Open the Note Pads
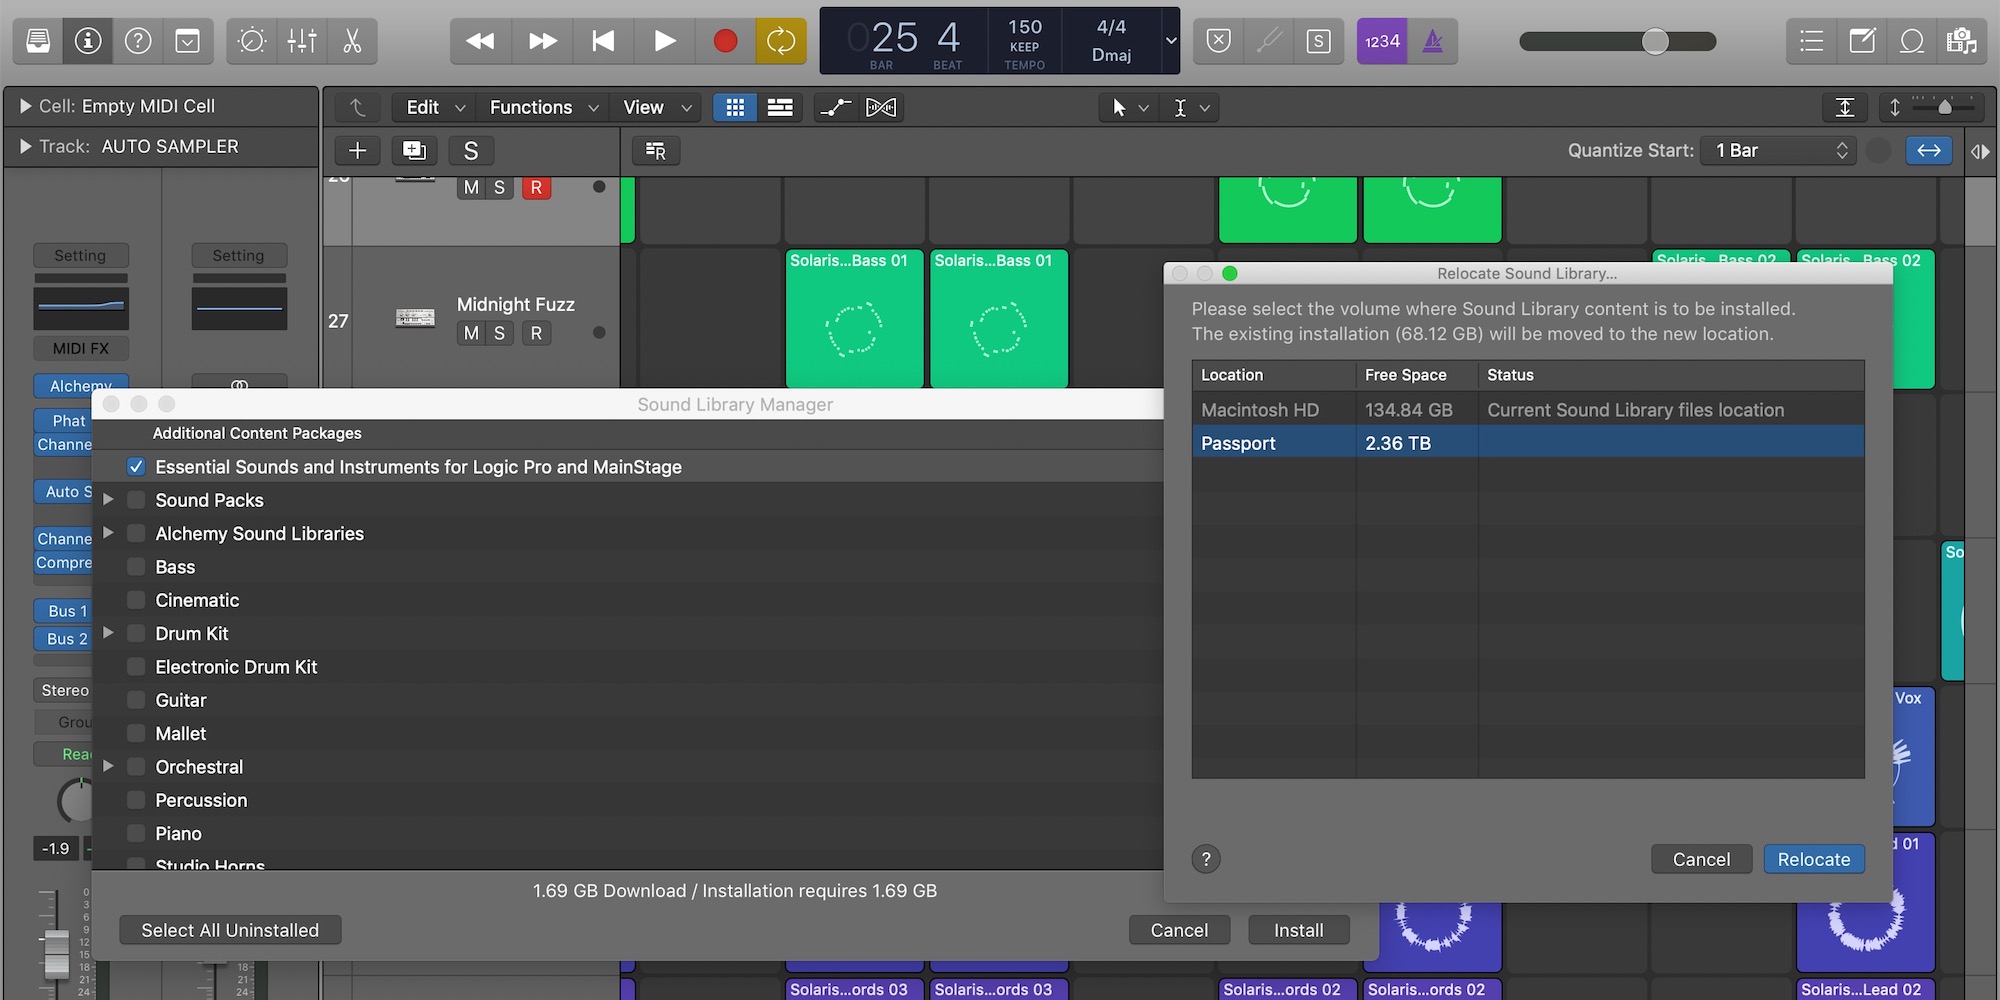This screenshot has width=2000, height=1000. click(1862, 41)
